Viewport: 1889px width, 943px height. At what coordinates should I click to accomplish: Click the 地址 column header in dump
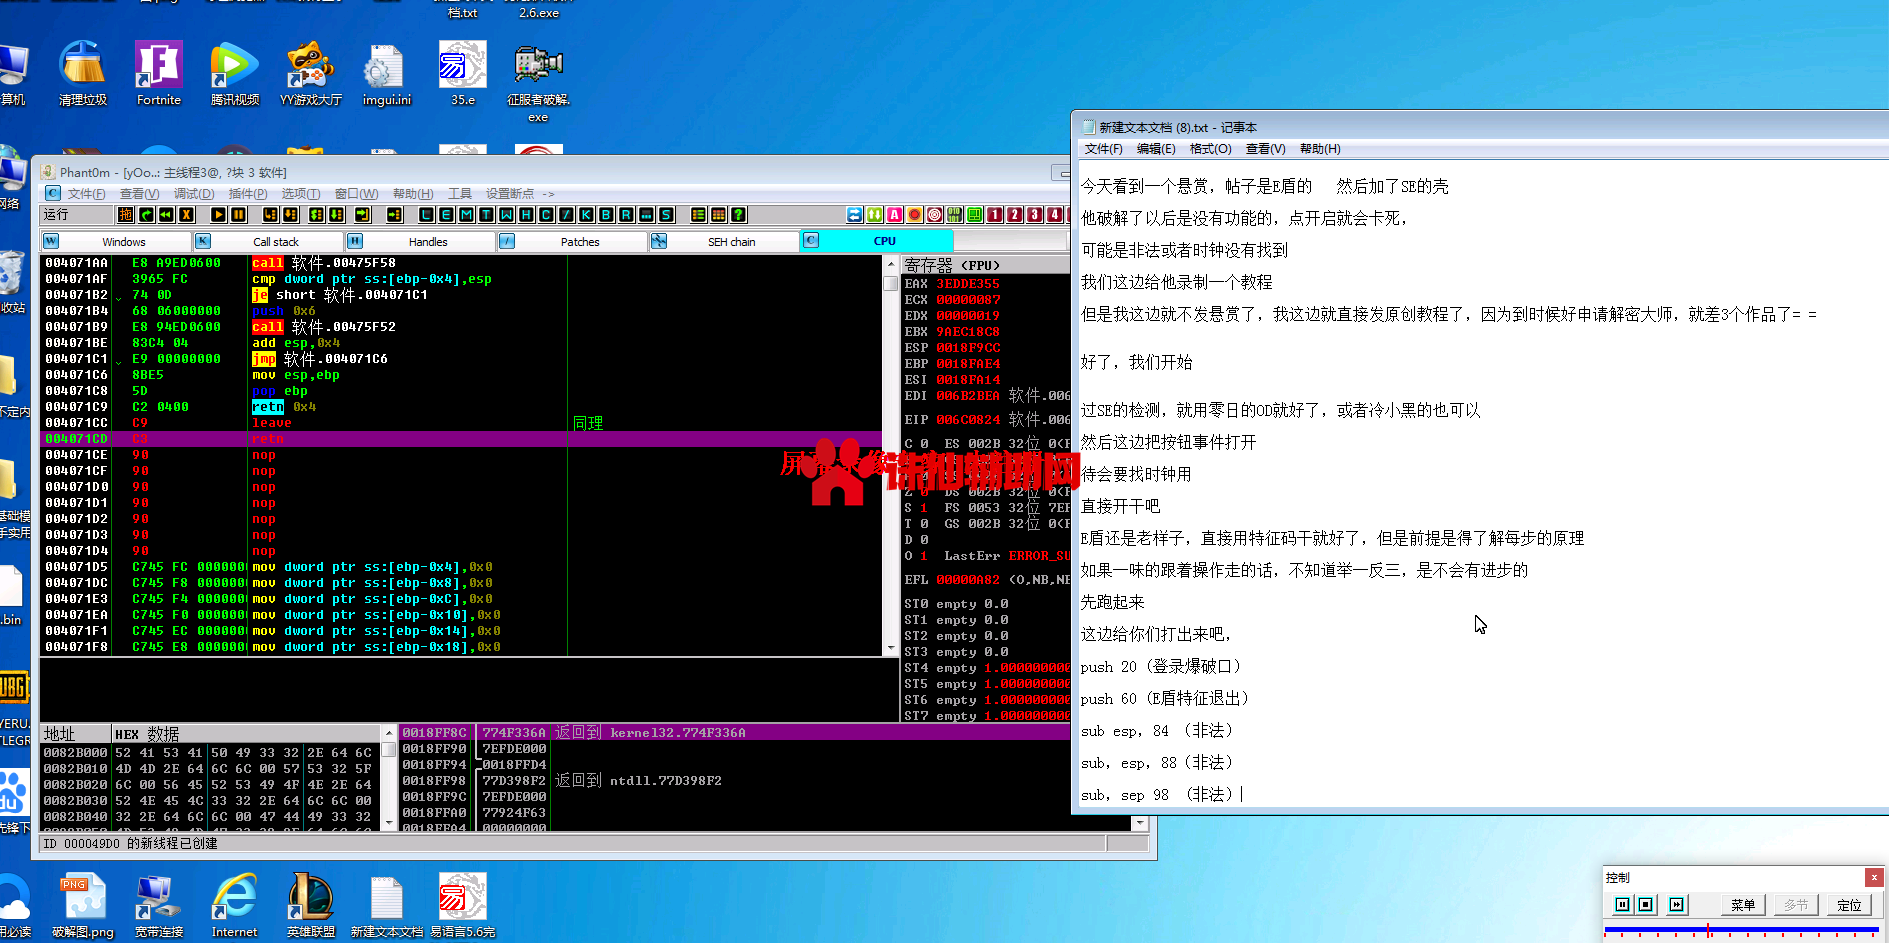click(x=74, y=733)
